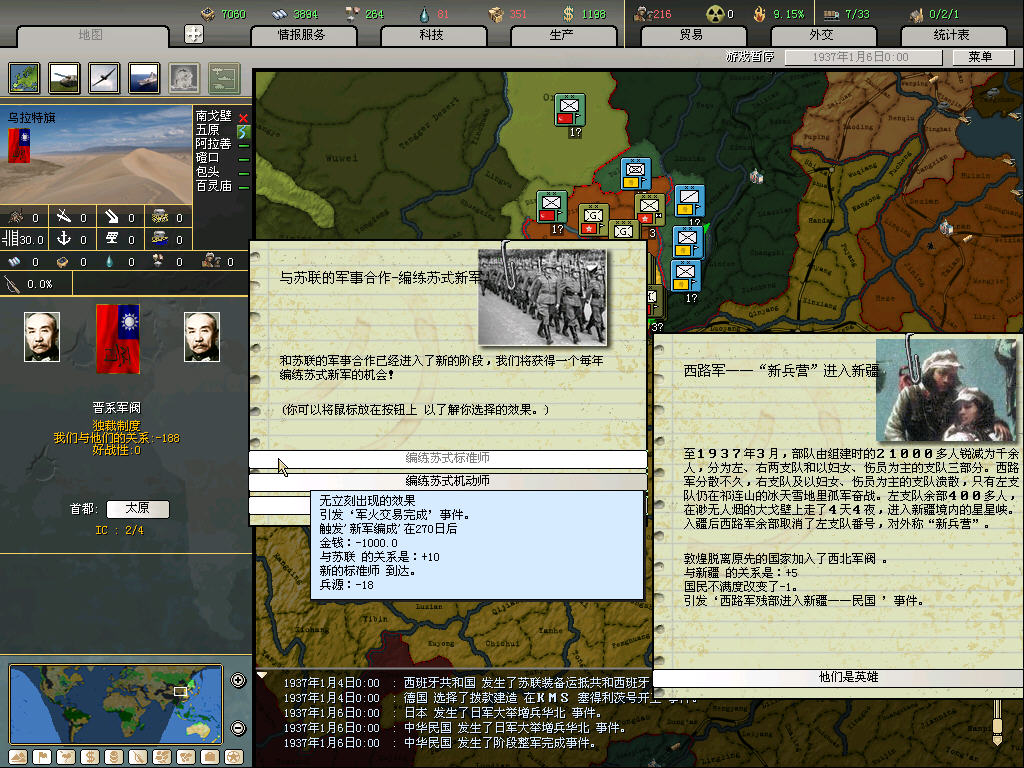The width and height of the screenshot is (1024, 768).
Task: Open the 科技 tab
Action: tap(431, 35)
